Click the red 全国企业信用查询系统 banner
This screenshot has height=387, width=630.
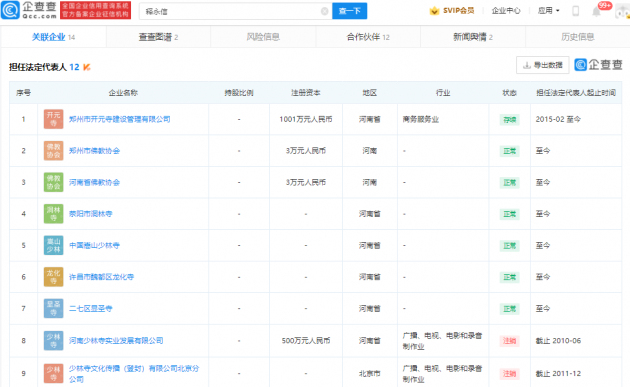(x=96, y=10)
